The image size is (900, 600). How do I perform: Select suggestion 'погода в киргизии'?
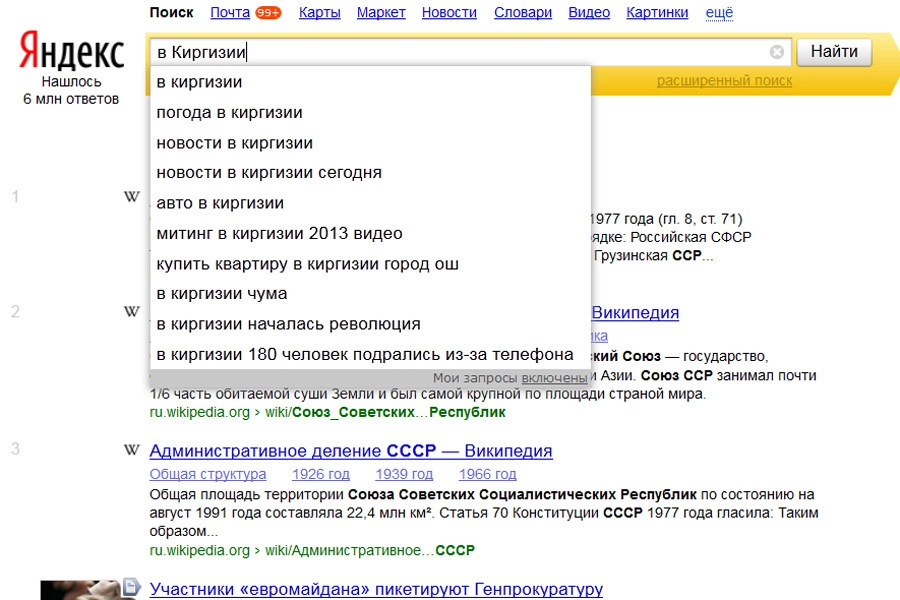click(229, 113)
